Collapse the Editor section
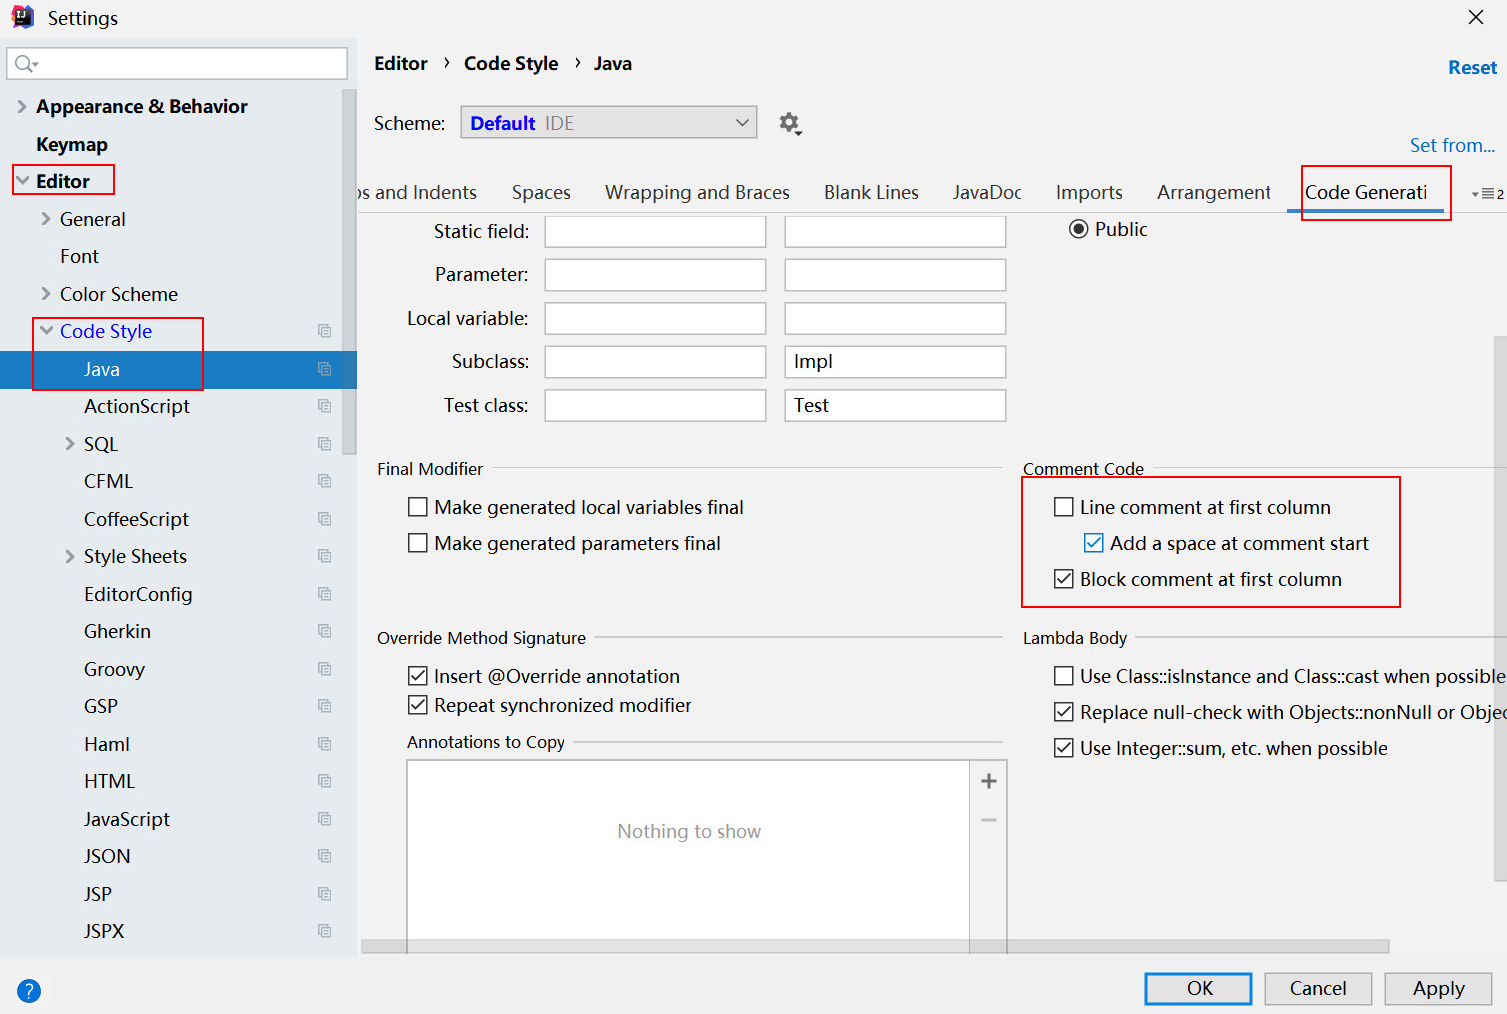This screenshot has width=1507, height=1014. tap(23, 181)
